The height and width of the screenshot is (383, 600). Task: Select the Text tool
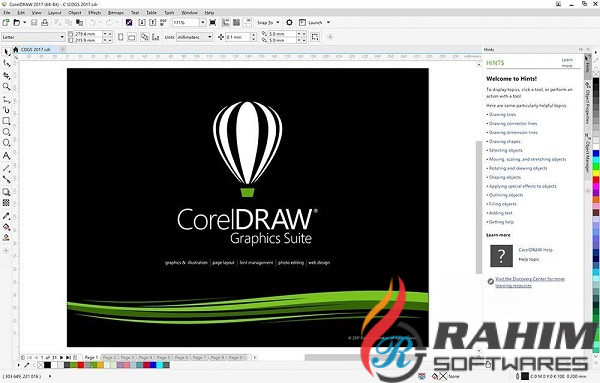6,156
